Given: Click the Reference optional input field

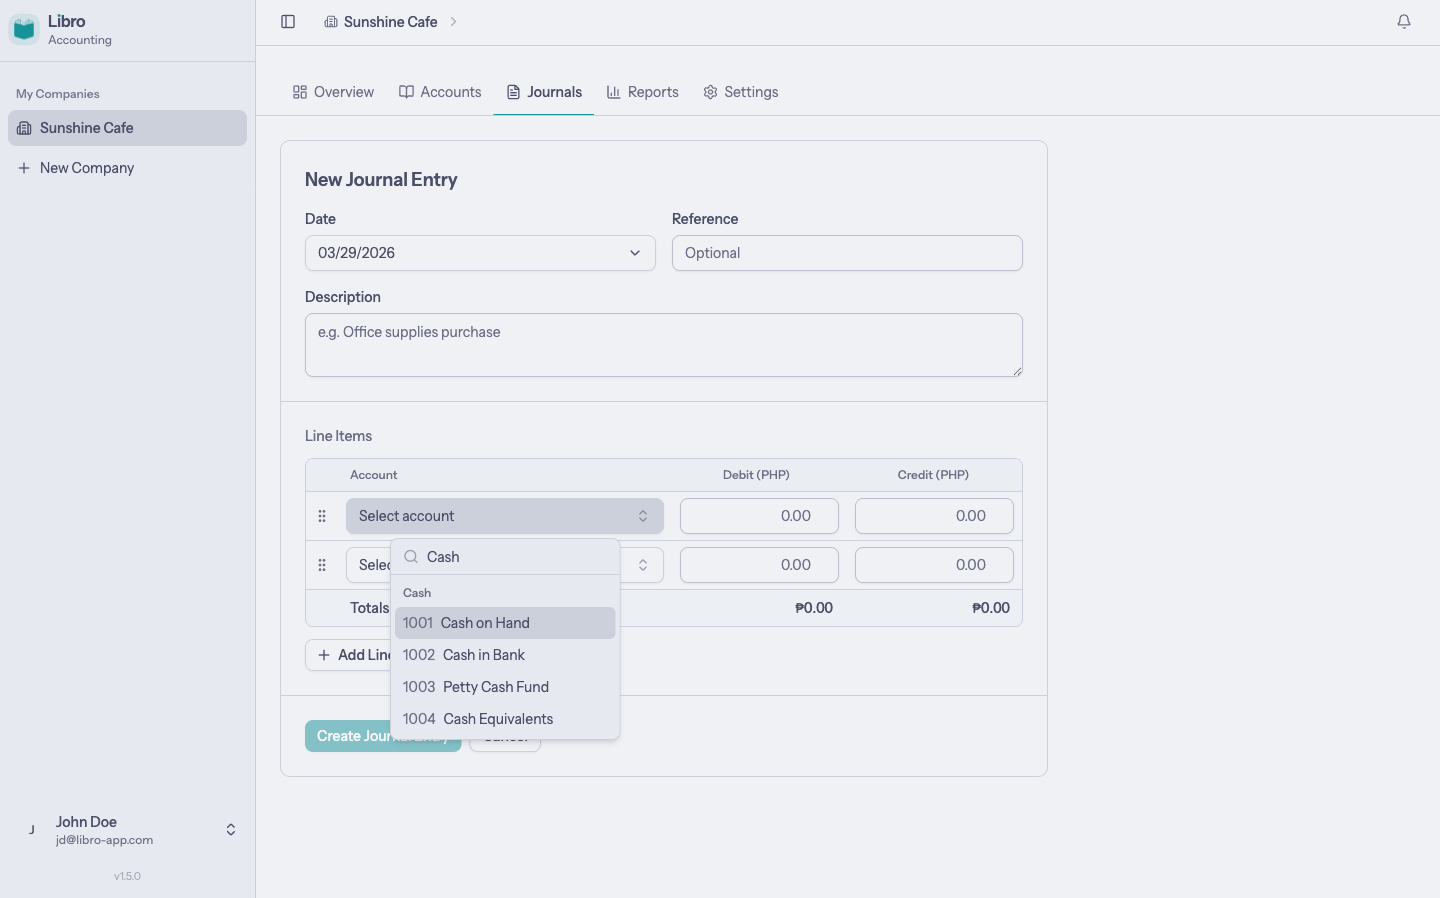Looking at the screenshot, I should point(847,253).
